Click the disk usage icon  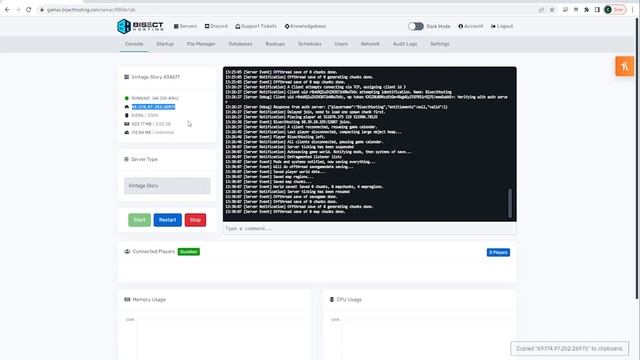click(x=127, y=133)
